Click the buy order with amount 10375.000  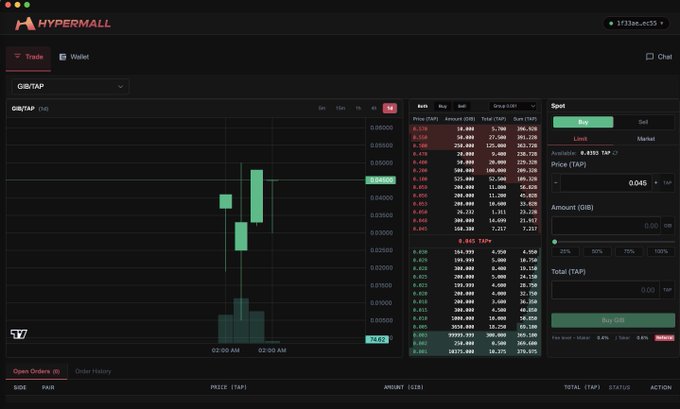475,351
